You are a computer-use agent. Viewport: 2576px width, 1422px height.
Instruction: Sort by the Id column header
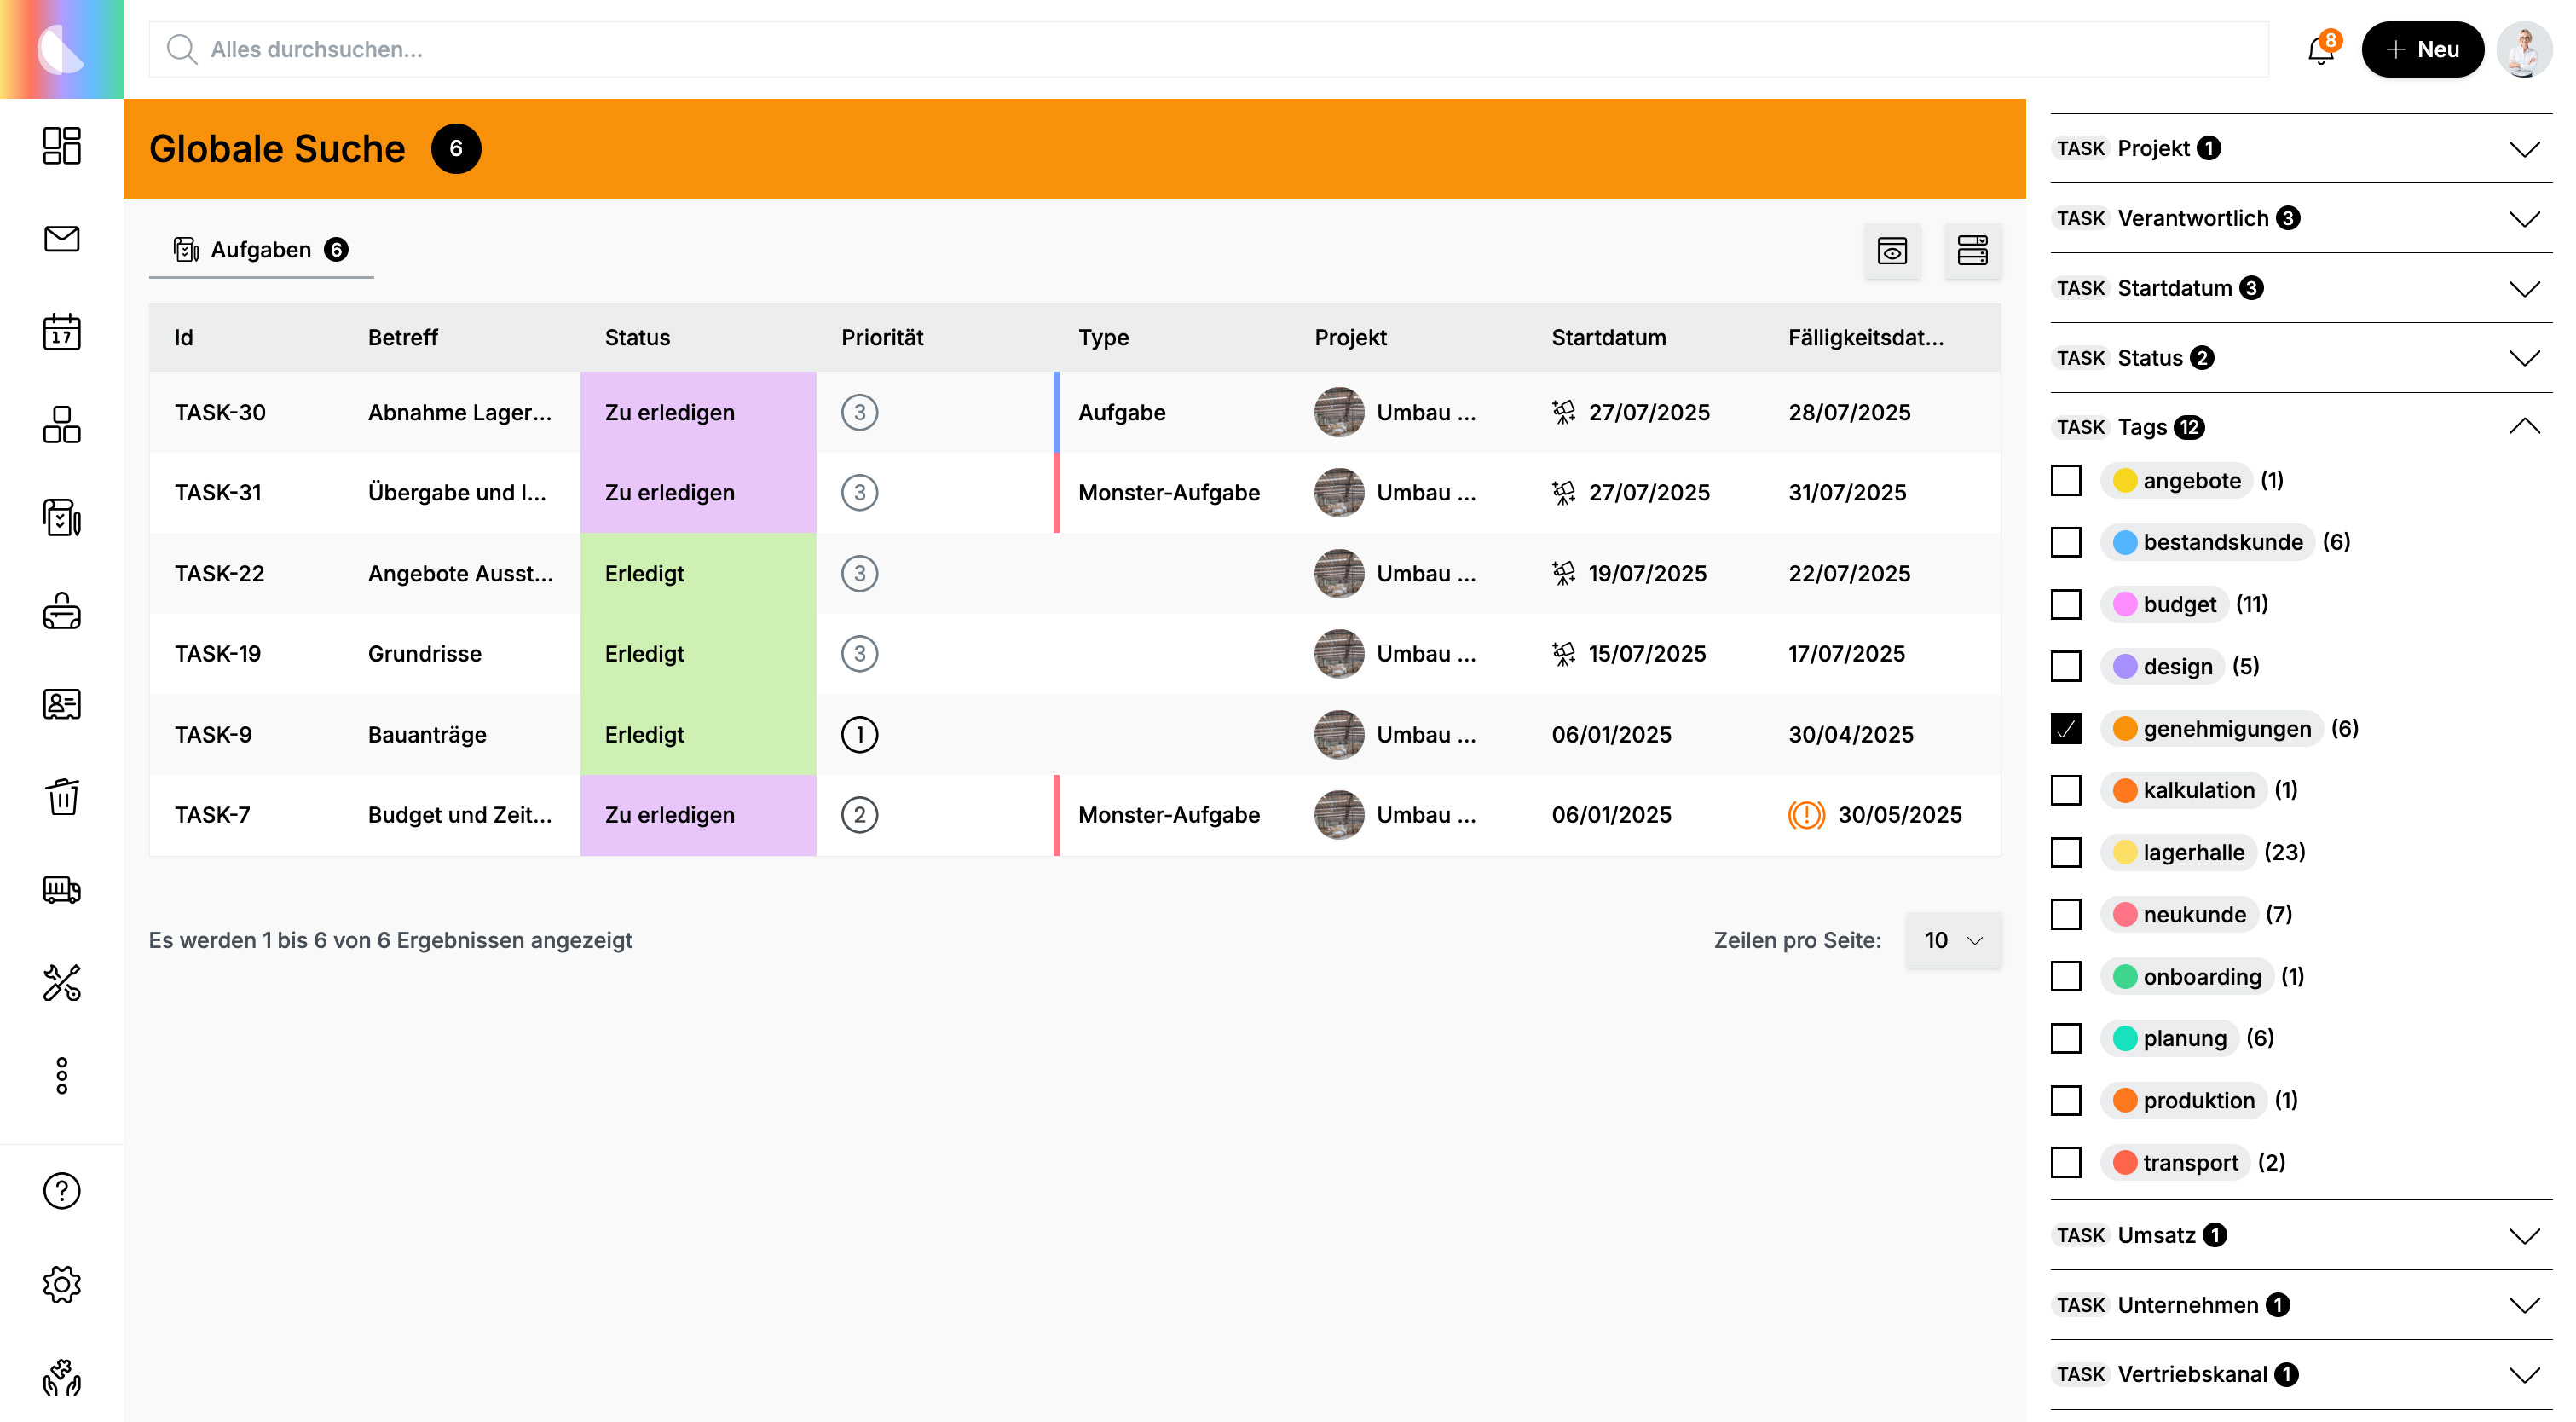pos(184,338)
